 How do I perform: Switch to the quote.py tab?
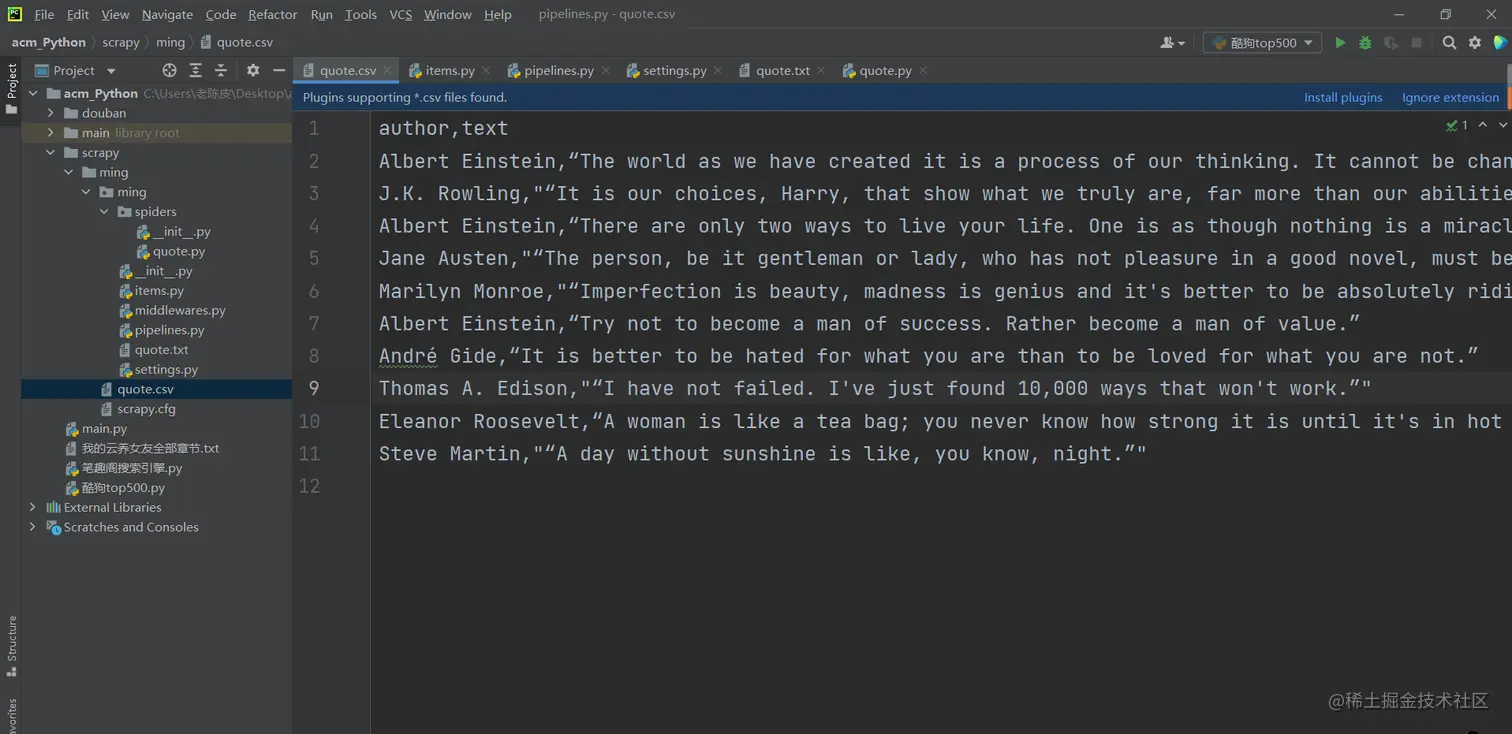pyautogui.click(x=885, y=70)
